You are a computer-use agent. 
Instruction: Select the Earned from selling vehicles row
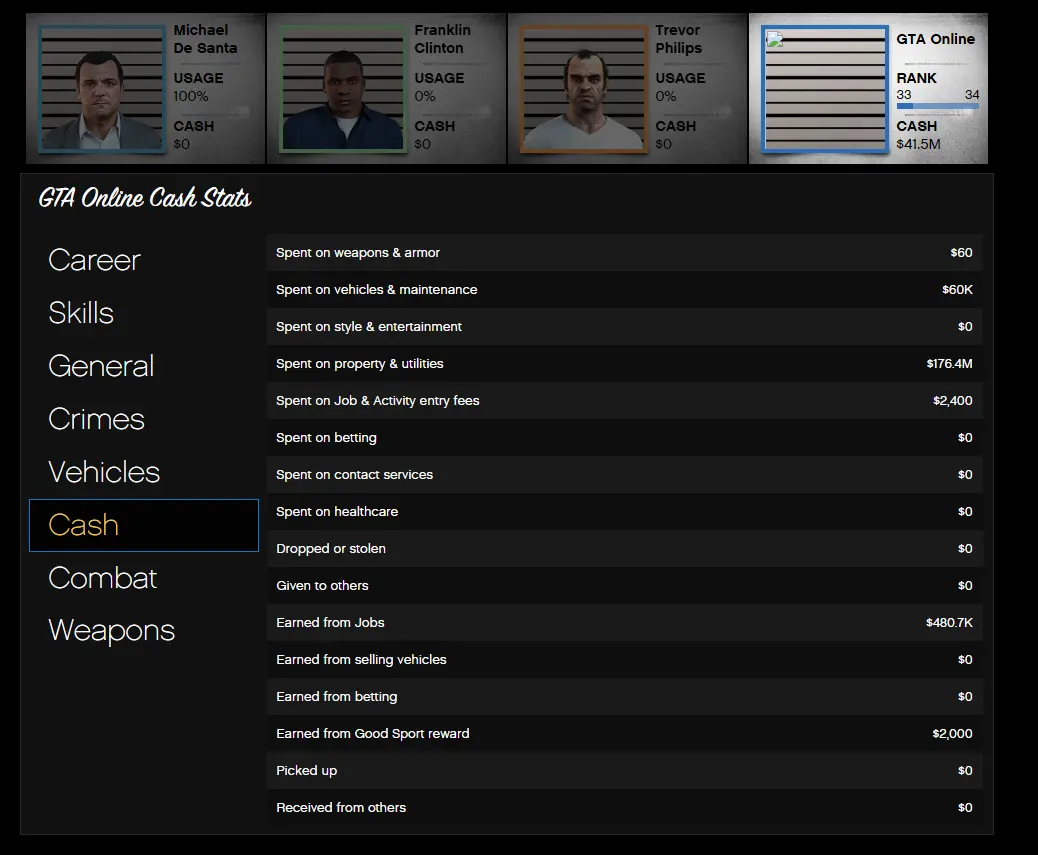tap(624, 660)
